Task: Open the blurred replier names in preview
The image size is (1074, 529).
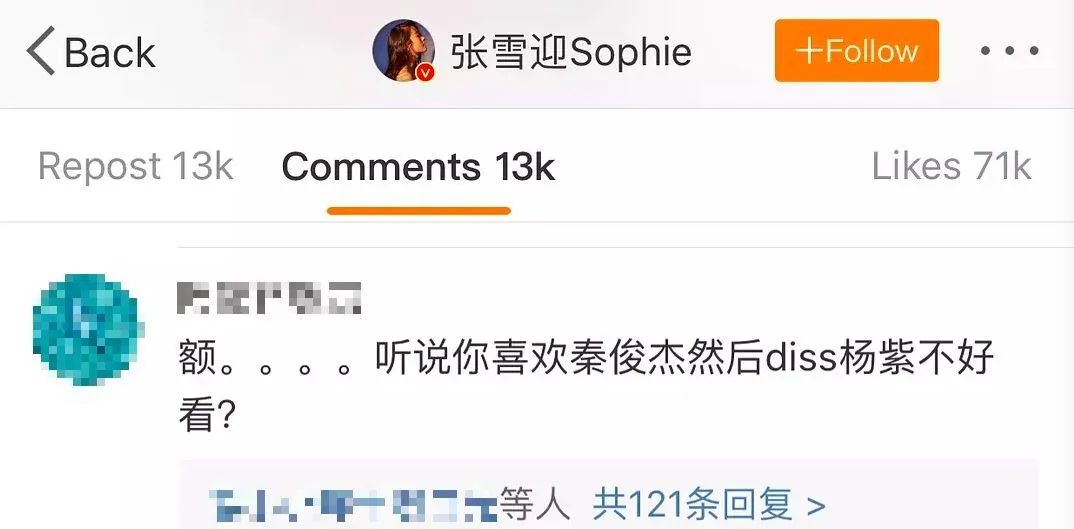Action: point(353,506)
